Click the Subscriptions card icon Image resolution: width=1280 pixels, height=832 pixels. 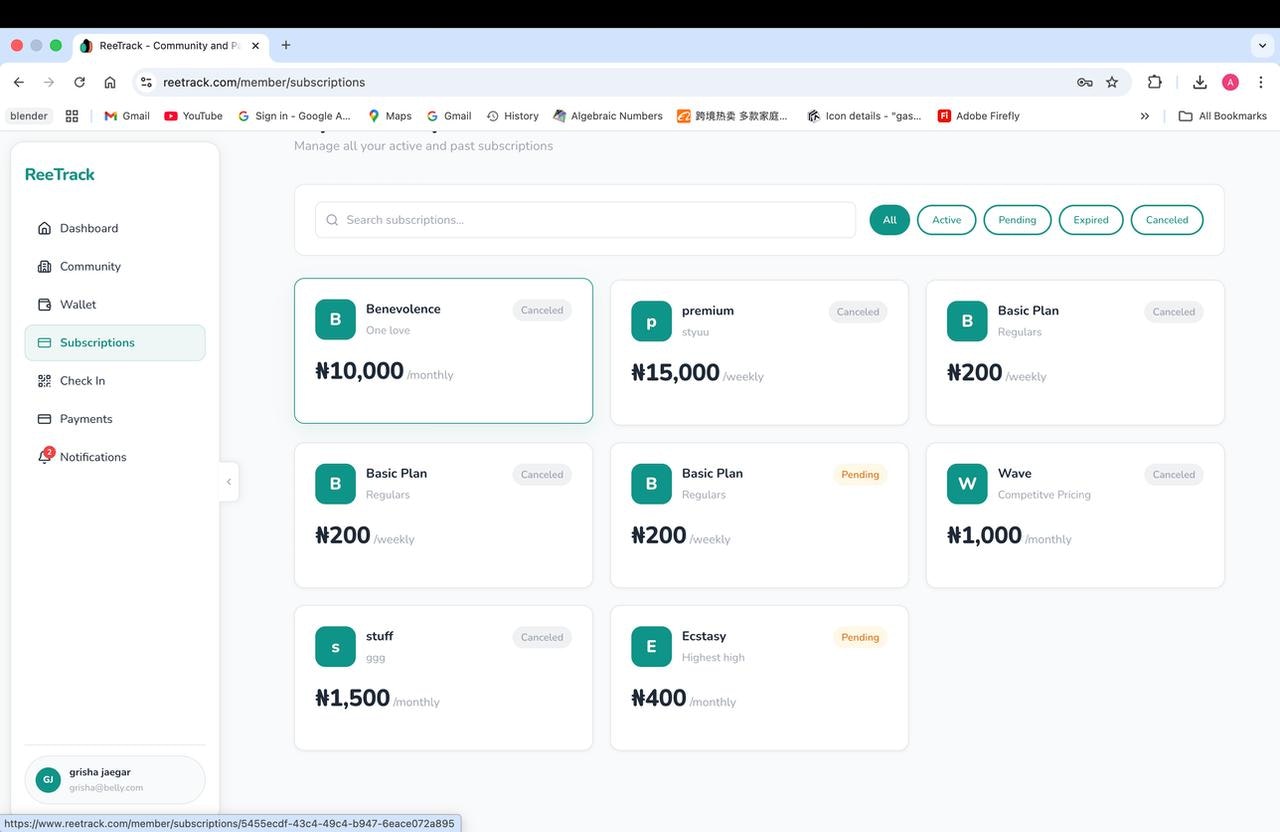coord(44,342)
